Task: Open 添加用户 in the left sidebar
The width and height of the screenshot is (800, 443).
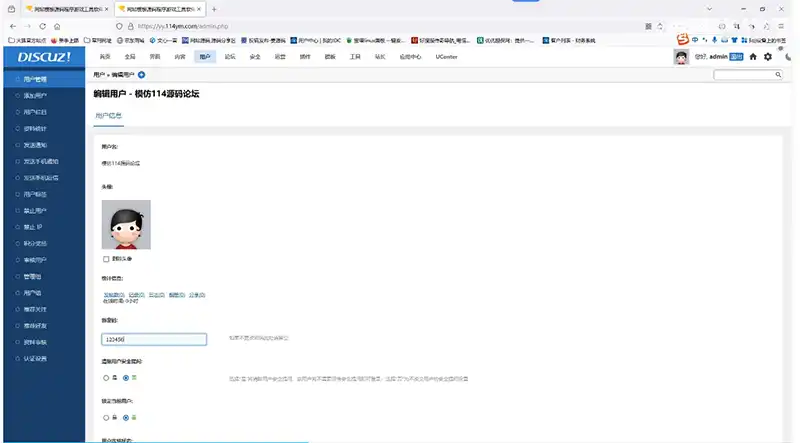Action: click(x=35, y=95)
